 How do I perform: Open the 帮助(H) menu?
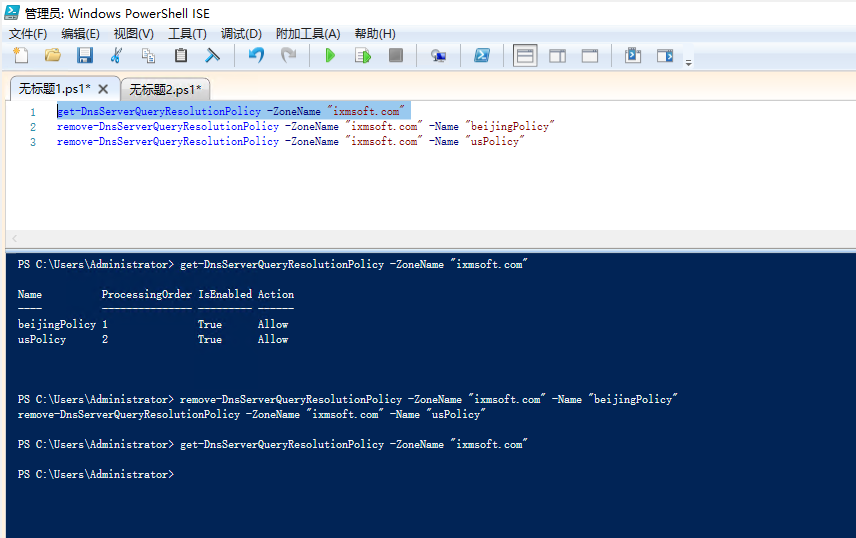point(375,34)
